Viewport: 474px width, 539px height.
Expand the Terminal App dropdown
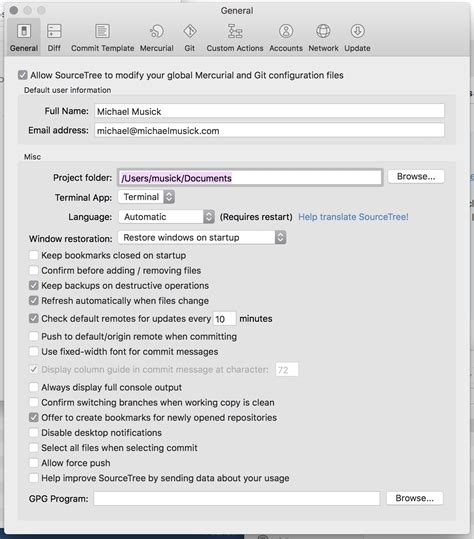tap(146, 197)
